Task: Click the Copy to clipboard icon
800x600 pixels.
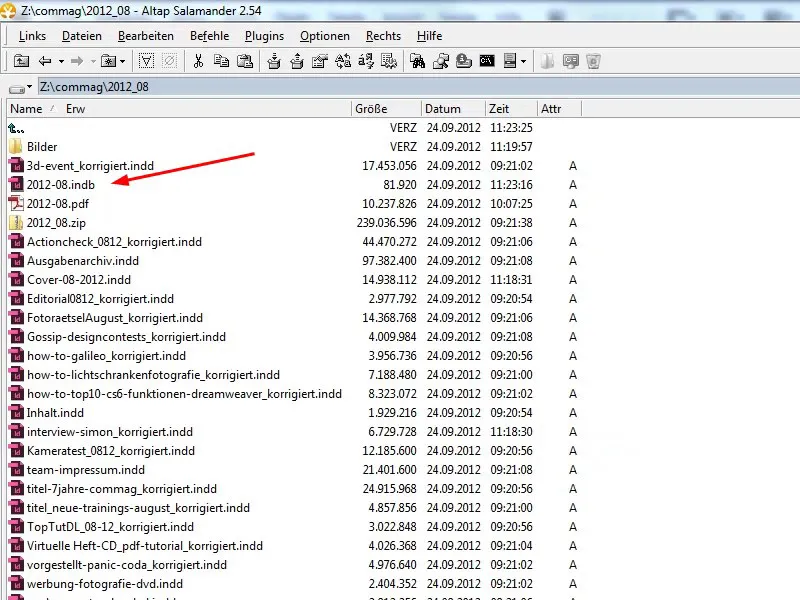Action: tap(221, 61)
